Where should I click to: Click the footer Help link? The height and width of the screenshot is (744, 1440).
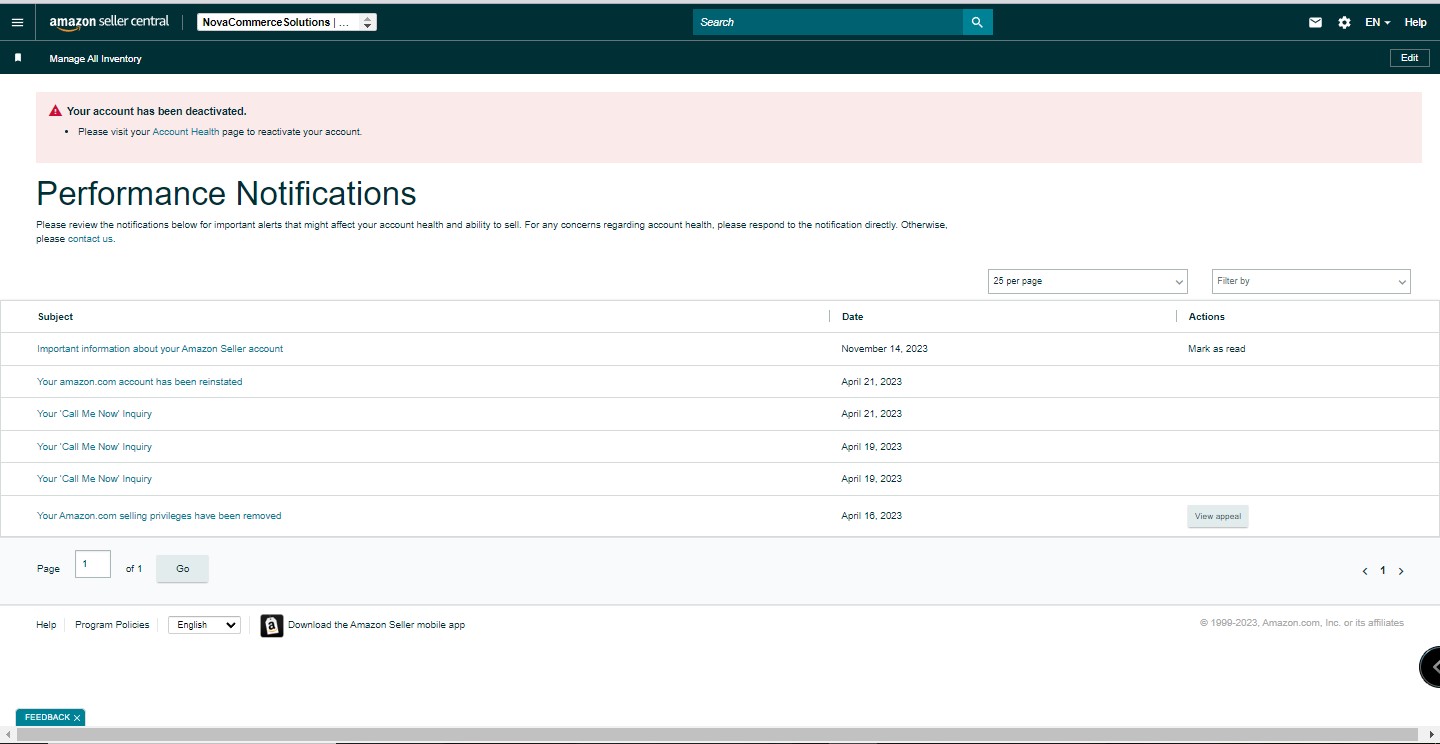pos(46,625)
